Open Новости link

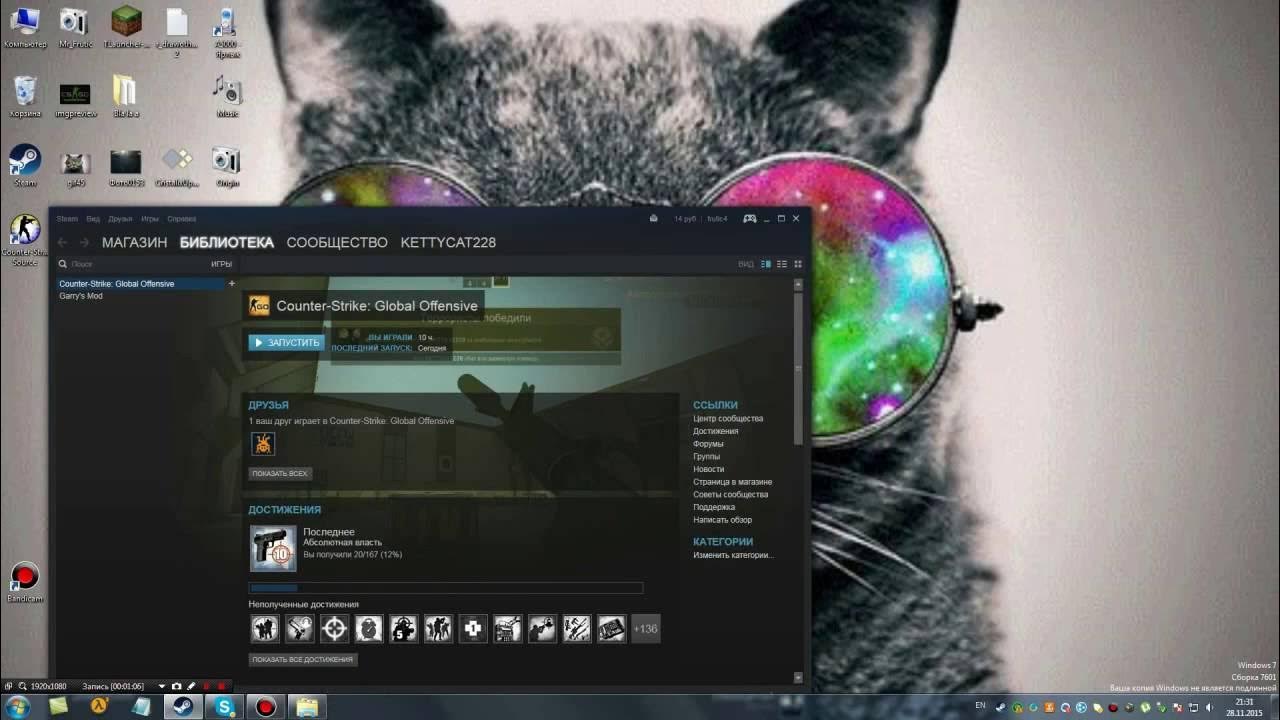click(x=709, y=469)
